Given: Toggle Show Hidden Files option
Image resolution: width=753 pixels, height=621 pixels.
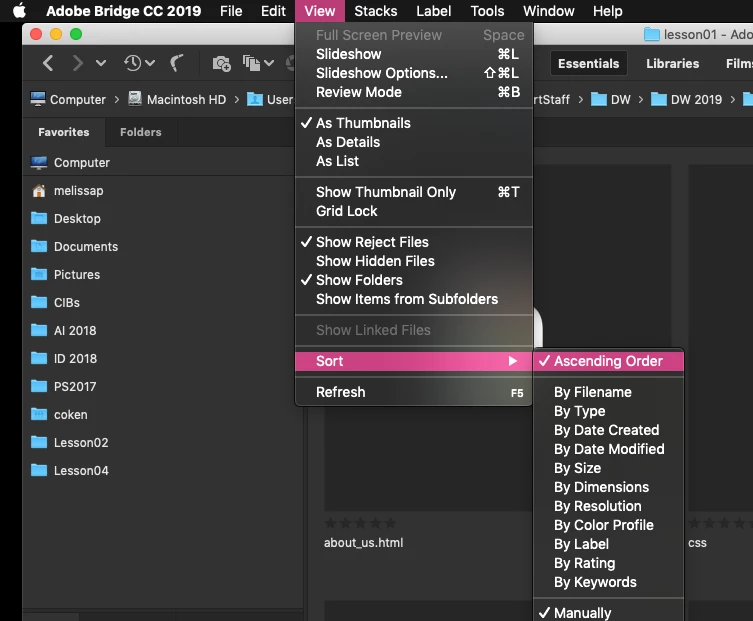Looking at the screenshot, I should tap(414, 261).
